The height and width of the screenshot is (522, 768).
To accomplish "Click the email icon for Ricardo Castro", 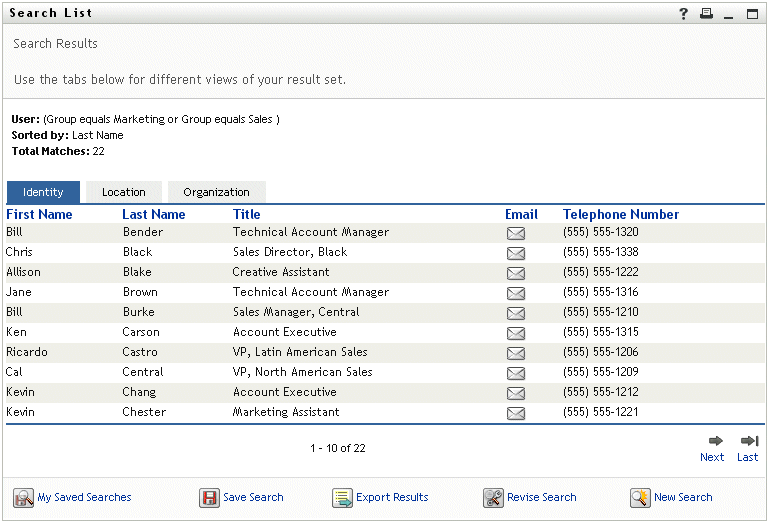I will [515, 353].
